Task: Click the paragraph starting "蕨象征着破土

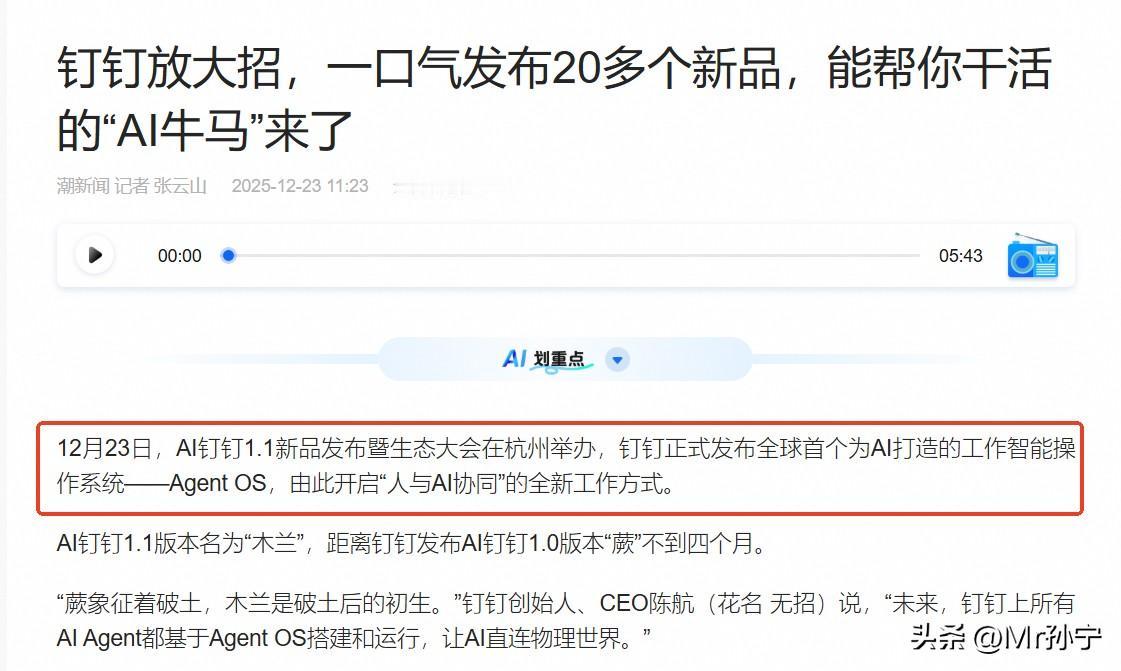Action: pyautogui.click(x=565, y=620)
